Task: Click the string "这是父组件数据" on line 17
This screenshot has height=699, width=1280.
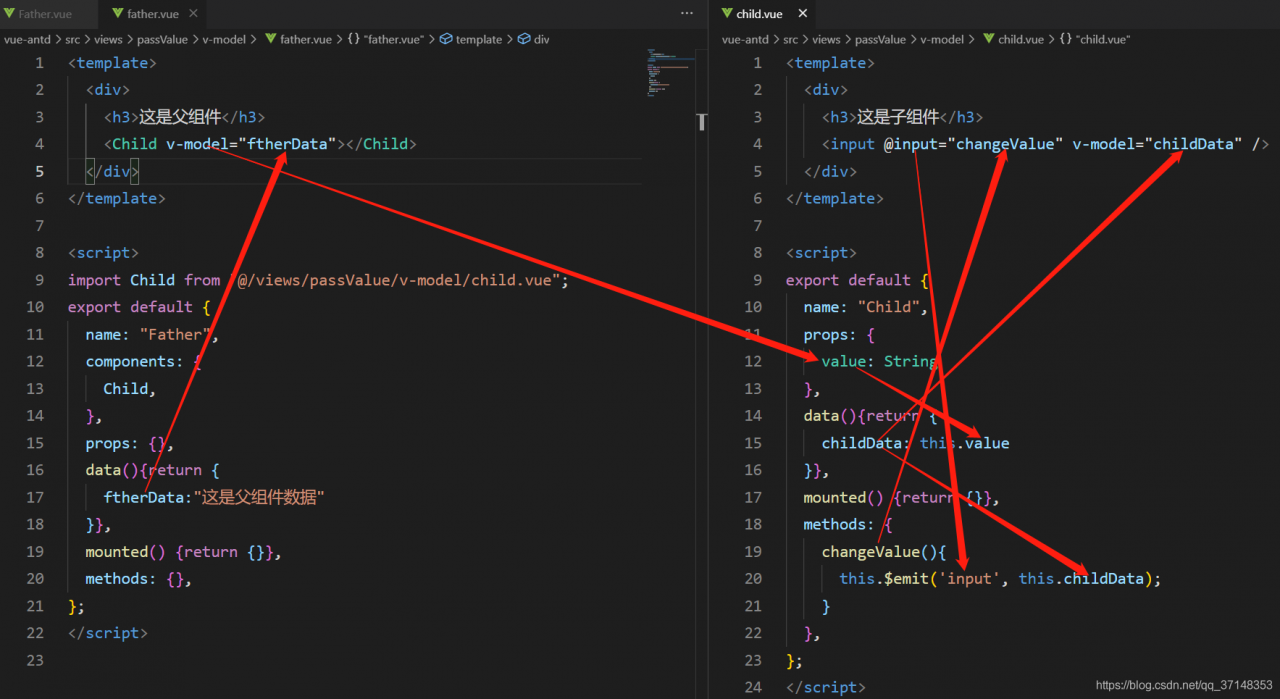Action: click(x=260, y=497)
